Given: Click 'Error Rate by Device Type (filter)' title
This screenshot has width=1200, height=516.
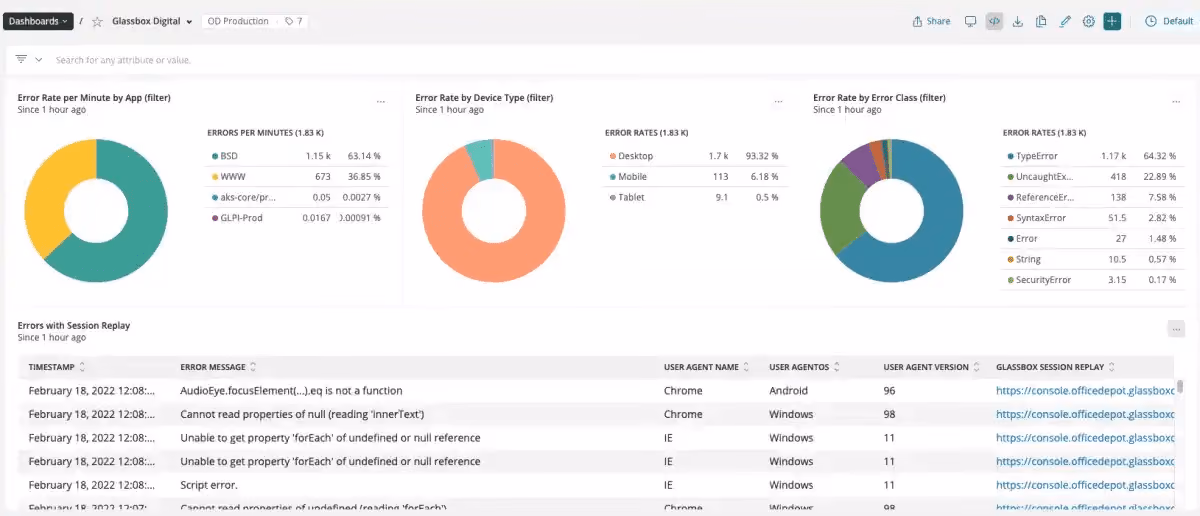Looking at the screenshot, I should point(484,98).
